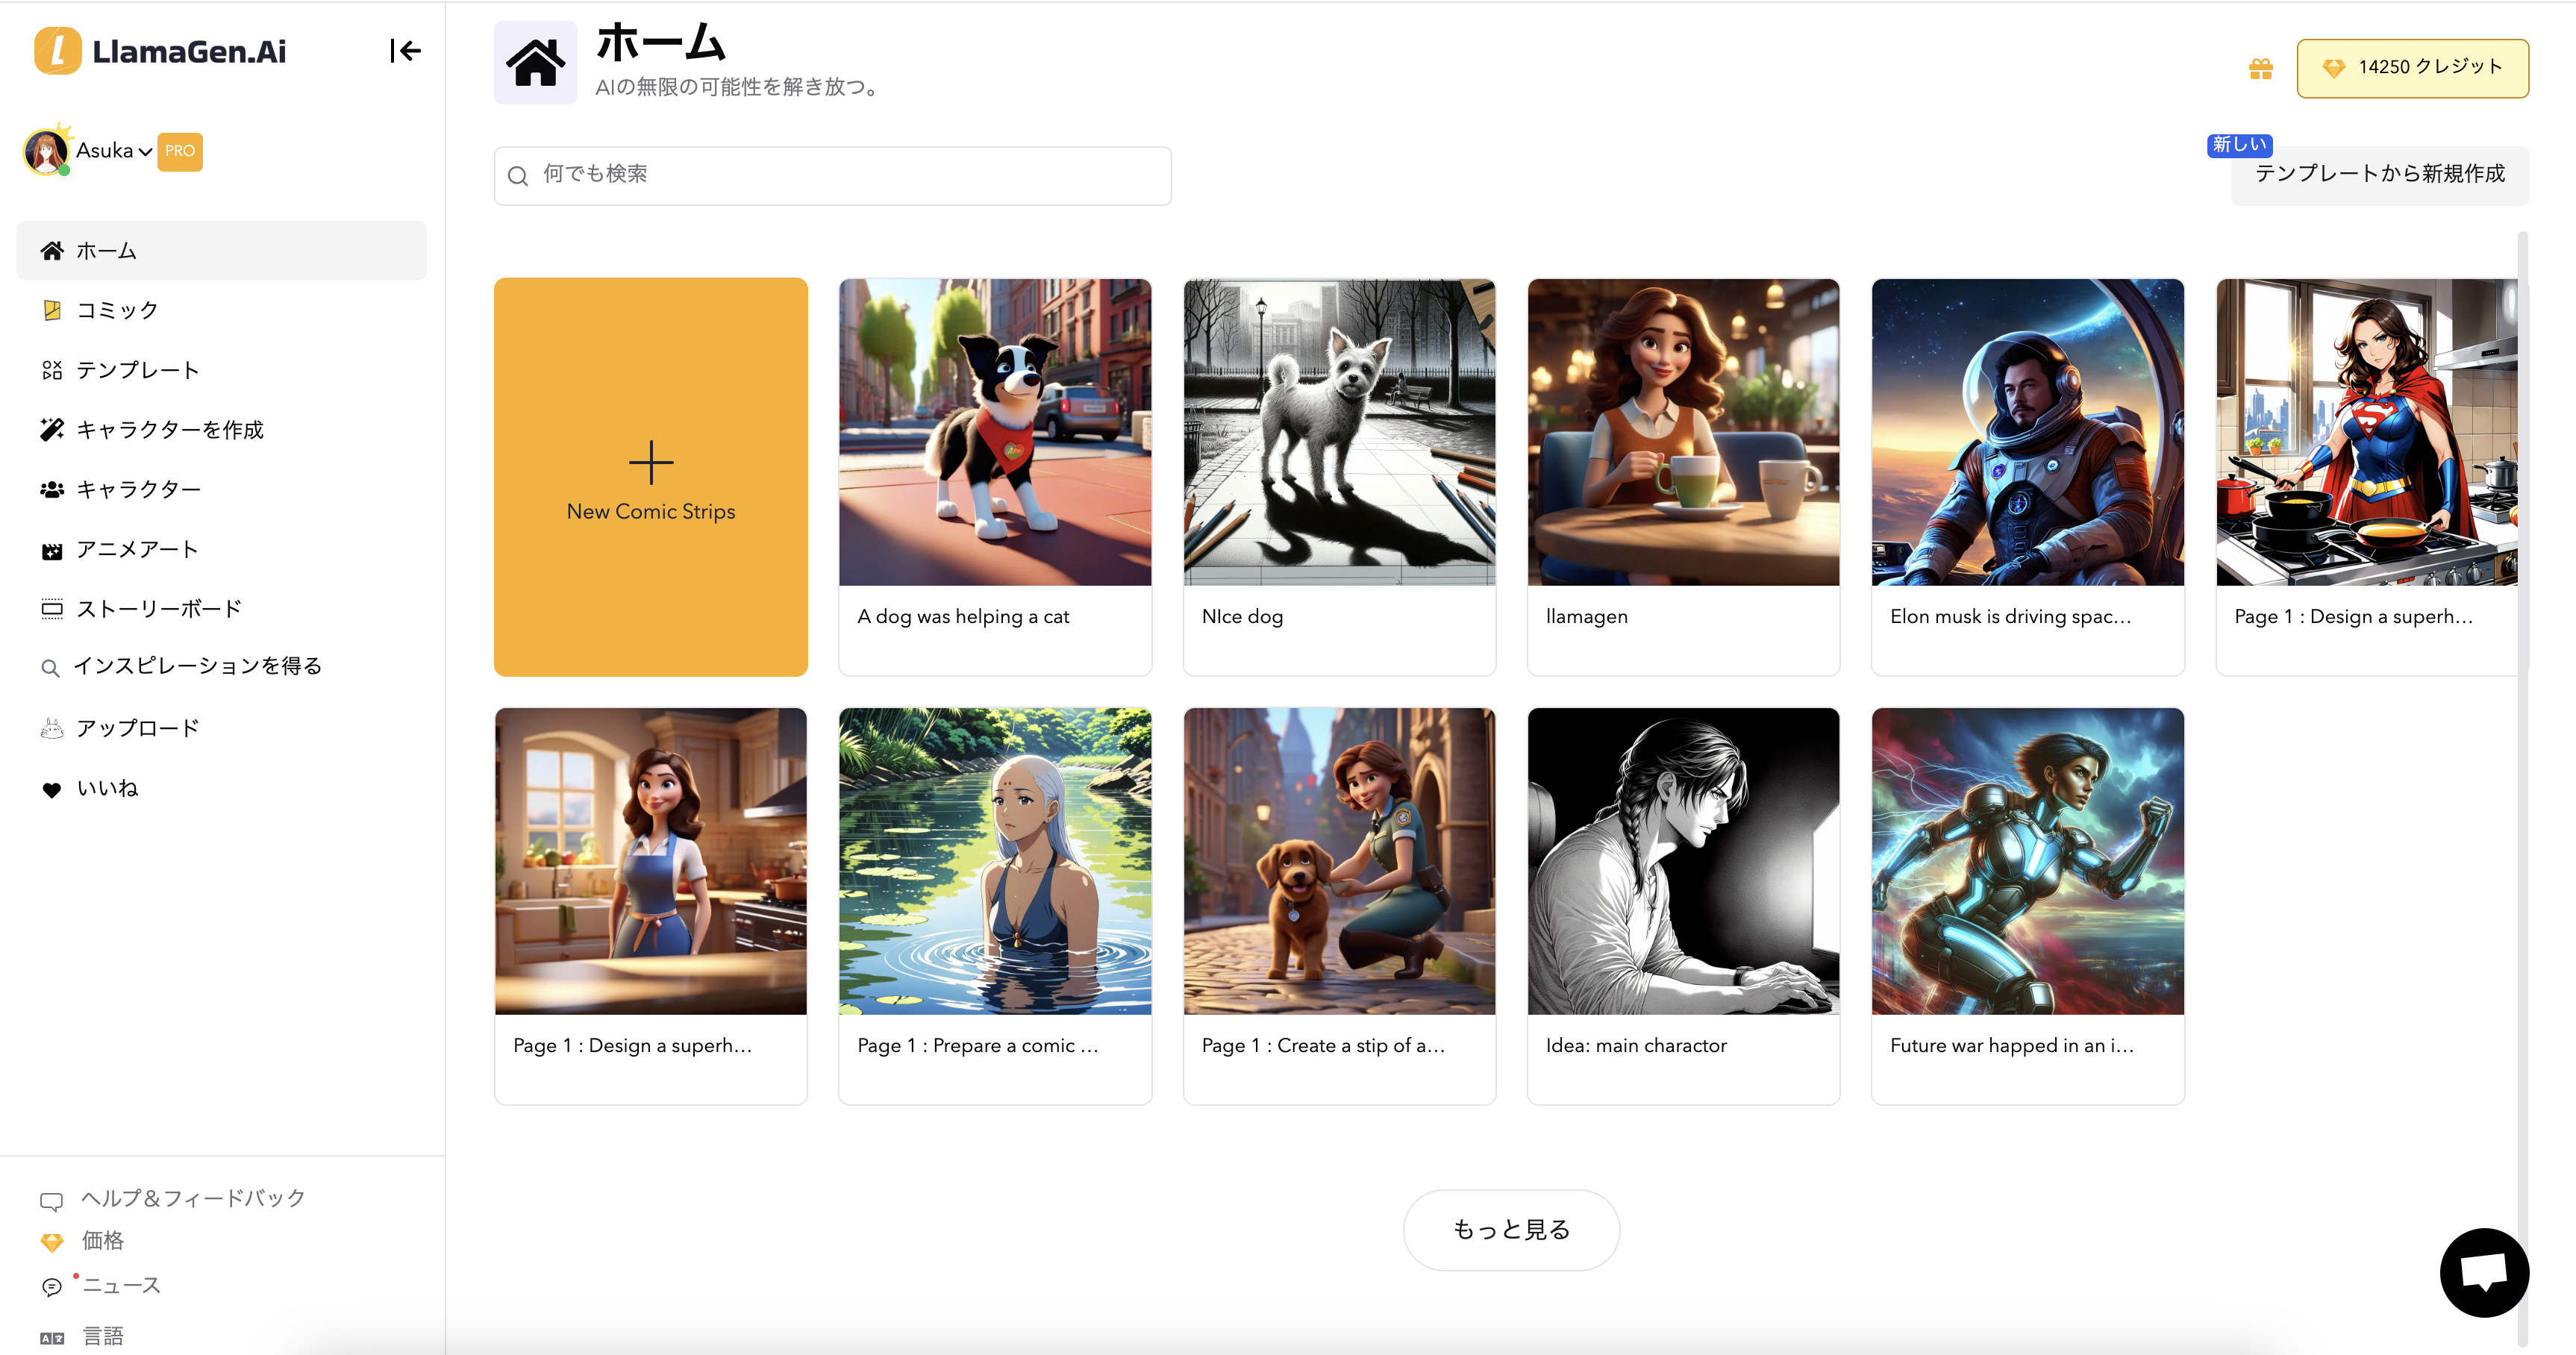
Task: Click the gift box icon
Action: [2260, 68]
